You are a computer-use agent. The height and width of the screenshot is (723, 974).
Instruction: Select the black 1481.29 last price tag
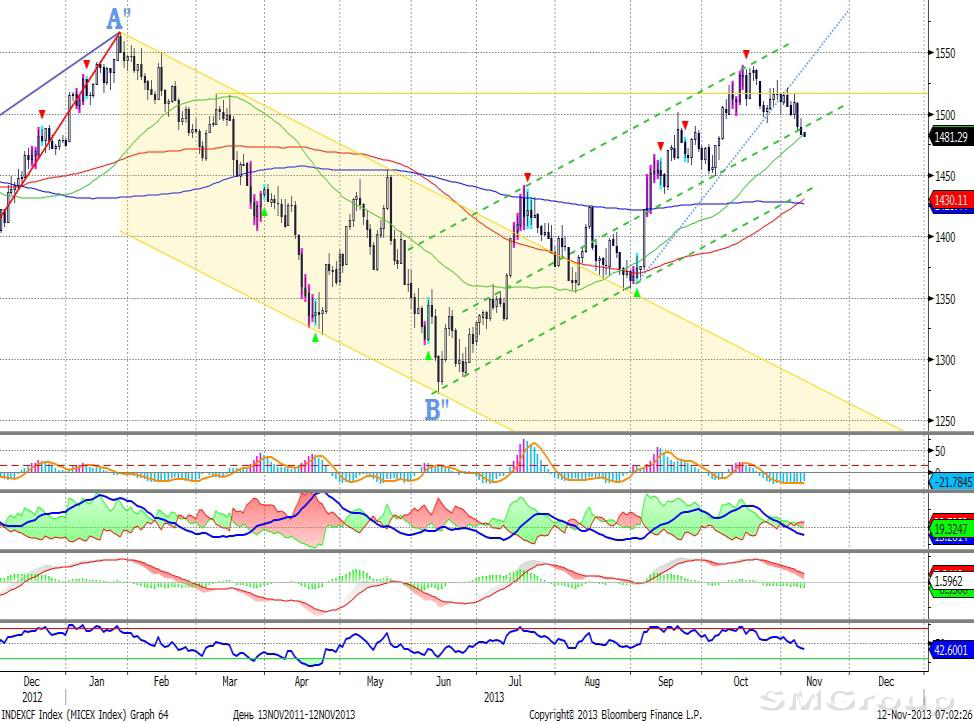(950, 138)
